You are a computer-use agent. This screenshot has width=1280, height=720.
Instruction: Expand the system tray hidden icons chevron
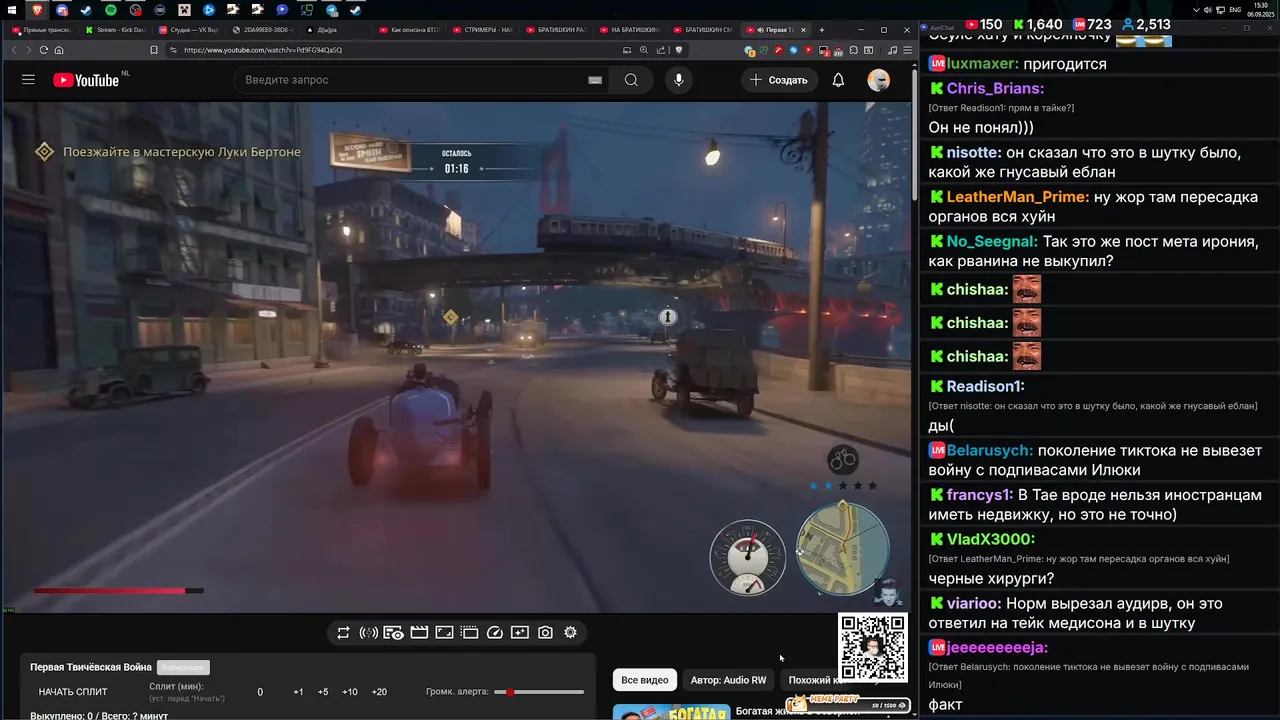[x=1196, y=10]
